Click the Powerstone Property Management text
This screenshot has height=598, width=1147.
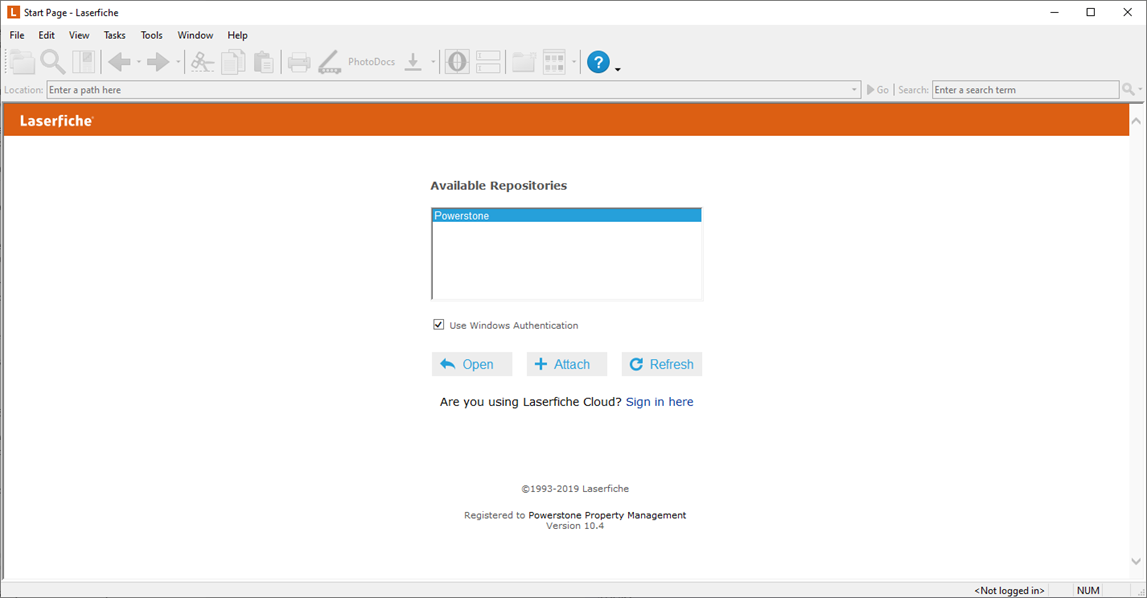607,515
